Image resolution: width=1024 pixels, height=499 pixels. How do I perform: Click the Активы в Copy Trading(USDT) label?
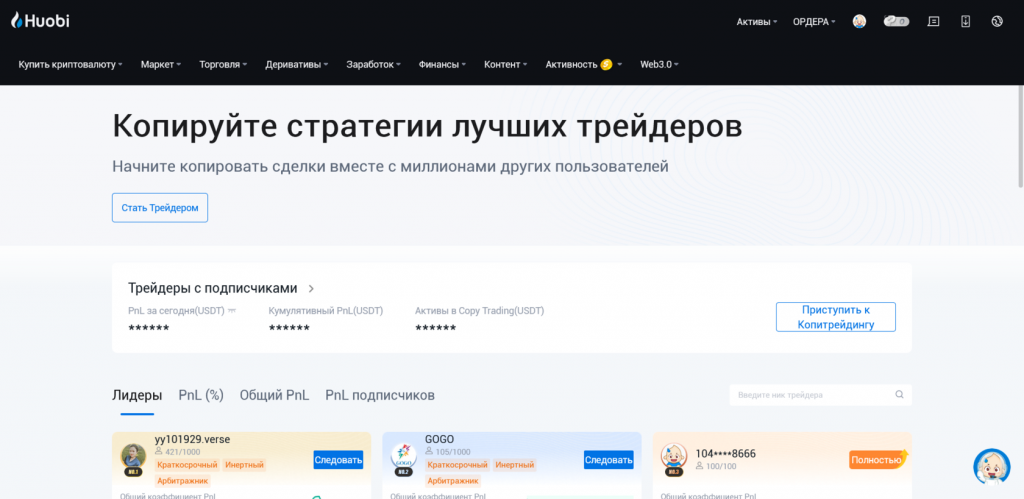[x=479, y=311]
